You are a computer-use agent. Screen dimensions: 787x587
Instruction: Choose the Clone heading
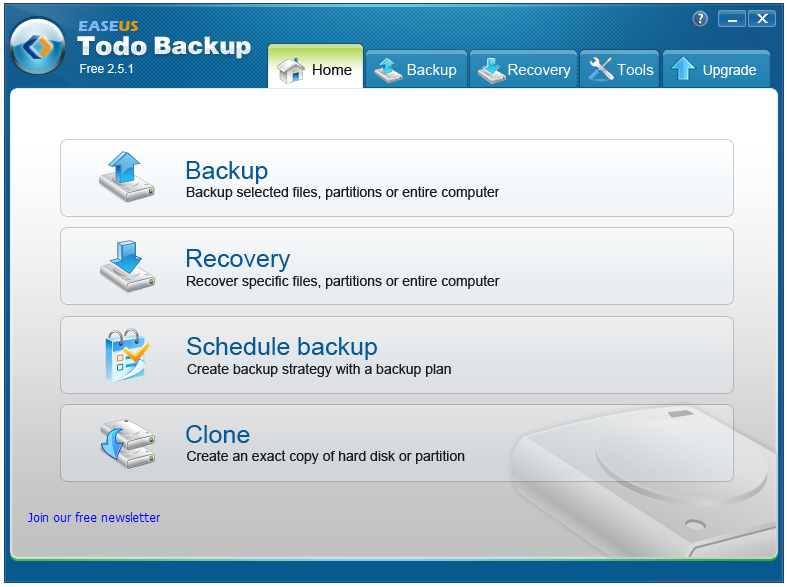coord(218,434)
